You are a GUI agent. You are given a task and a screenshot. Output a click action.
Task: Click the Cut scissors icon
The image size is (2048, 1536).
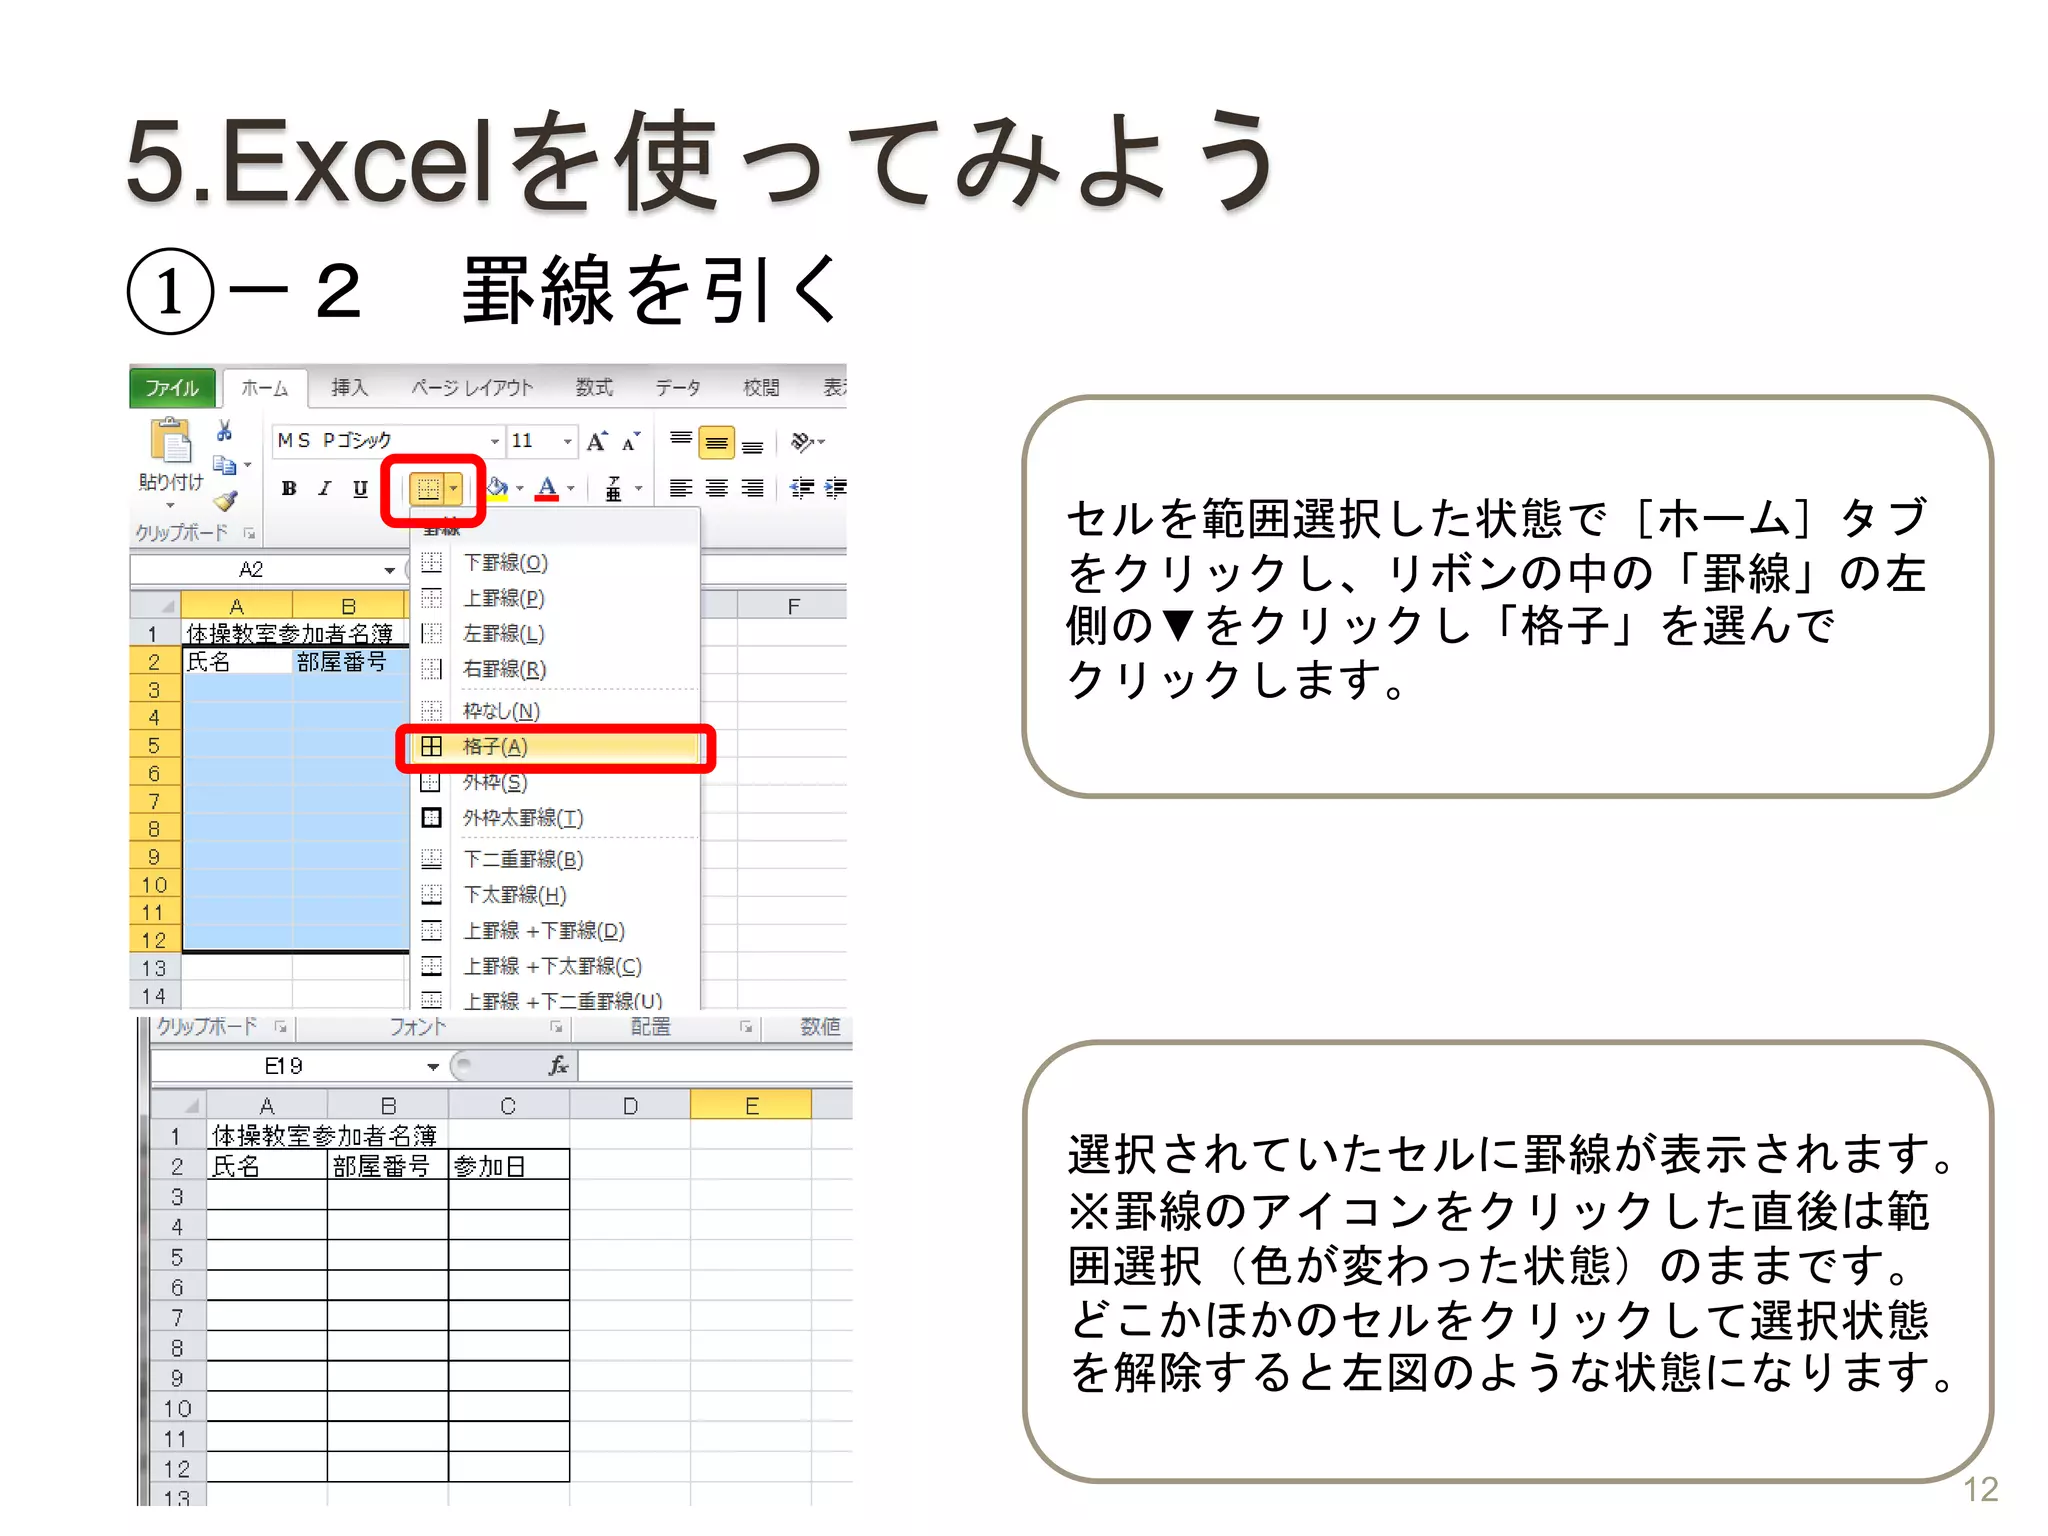pyautogui.click(x=225, y=431)
